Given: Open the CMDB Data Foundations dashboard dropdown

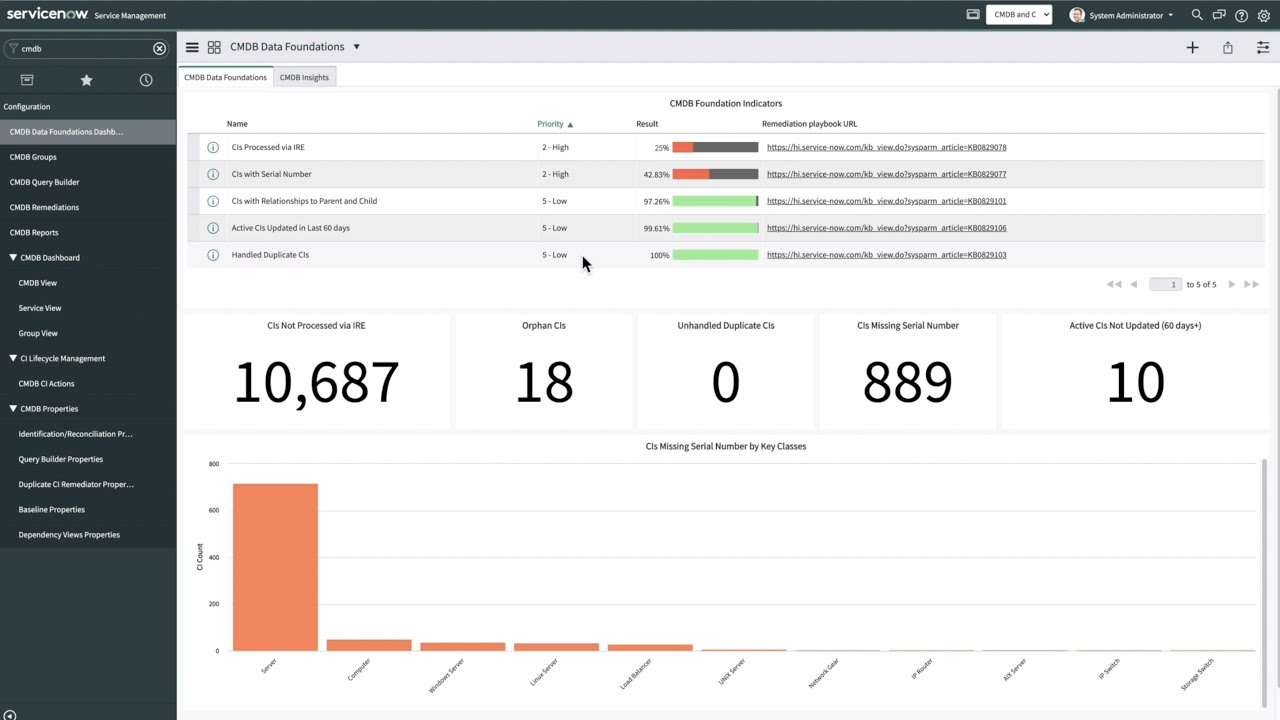Looking at the screenshot, I should pyautogui.click(x=356, y=46).
